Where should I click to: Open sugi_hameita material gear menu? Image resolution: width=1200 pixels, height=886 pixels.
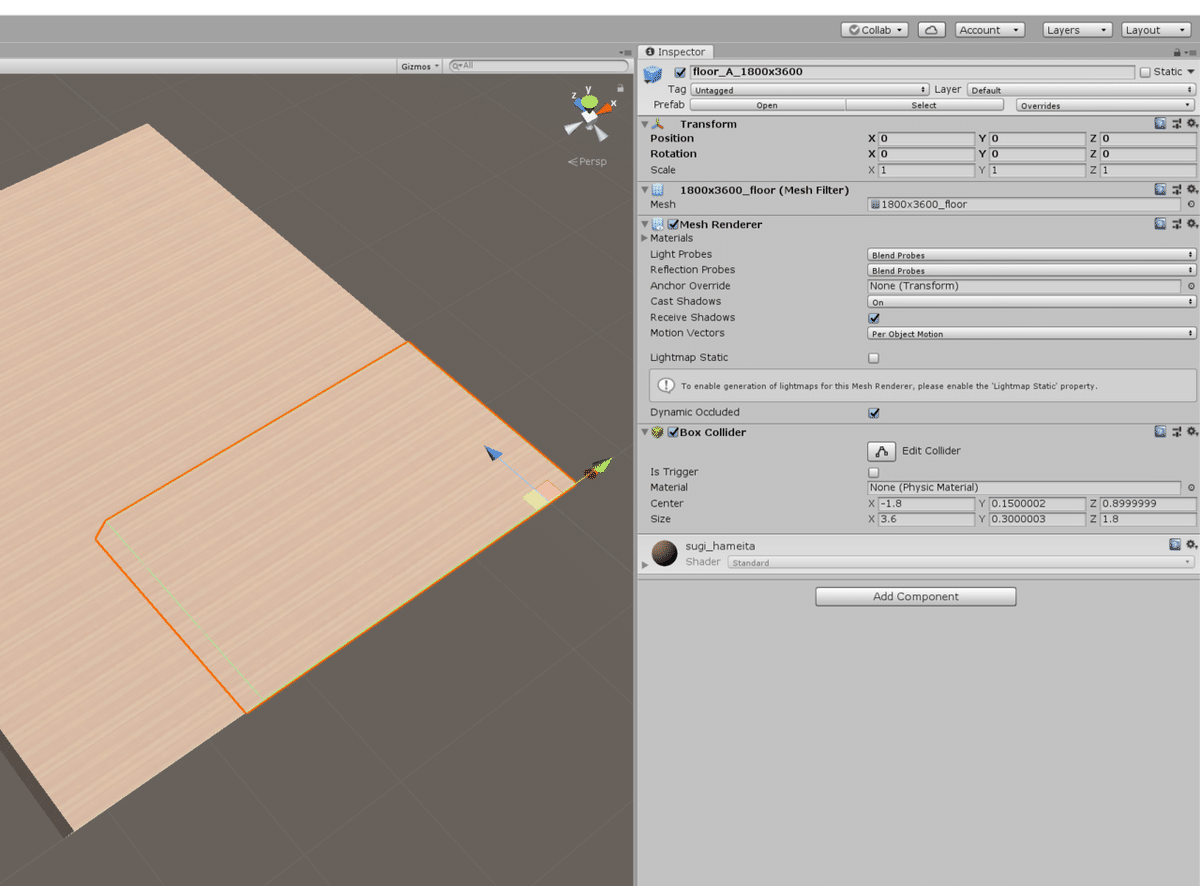tap(1191, 545)
